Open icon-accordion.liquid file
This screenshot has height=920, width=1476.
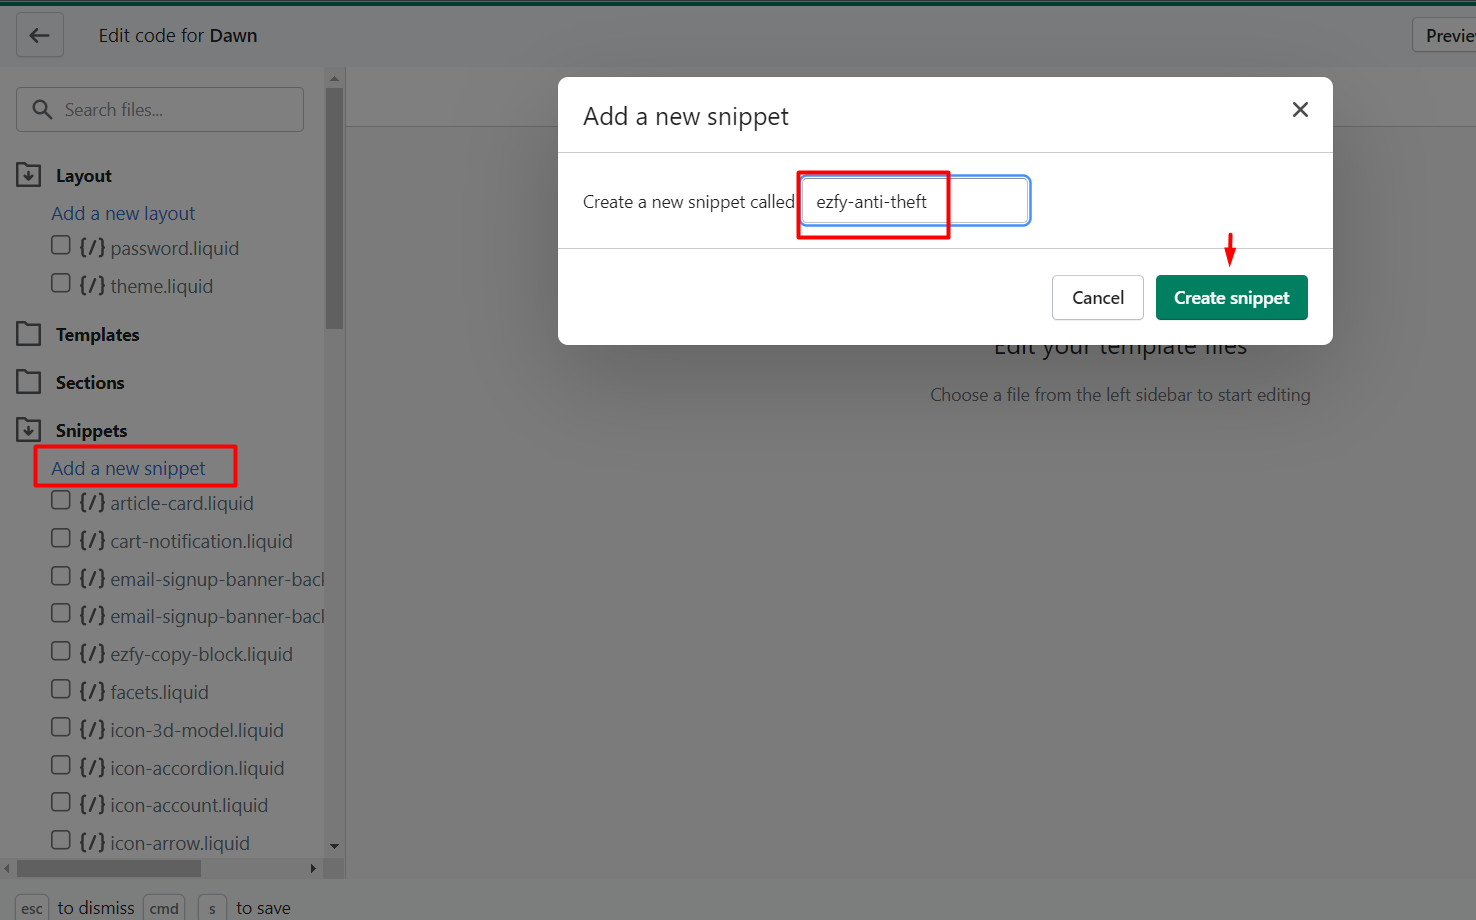pos(197,768)
